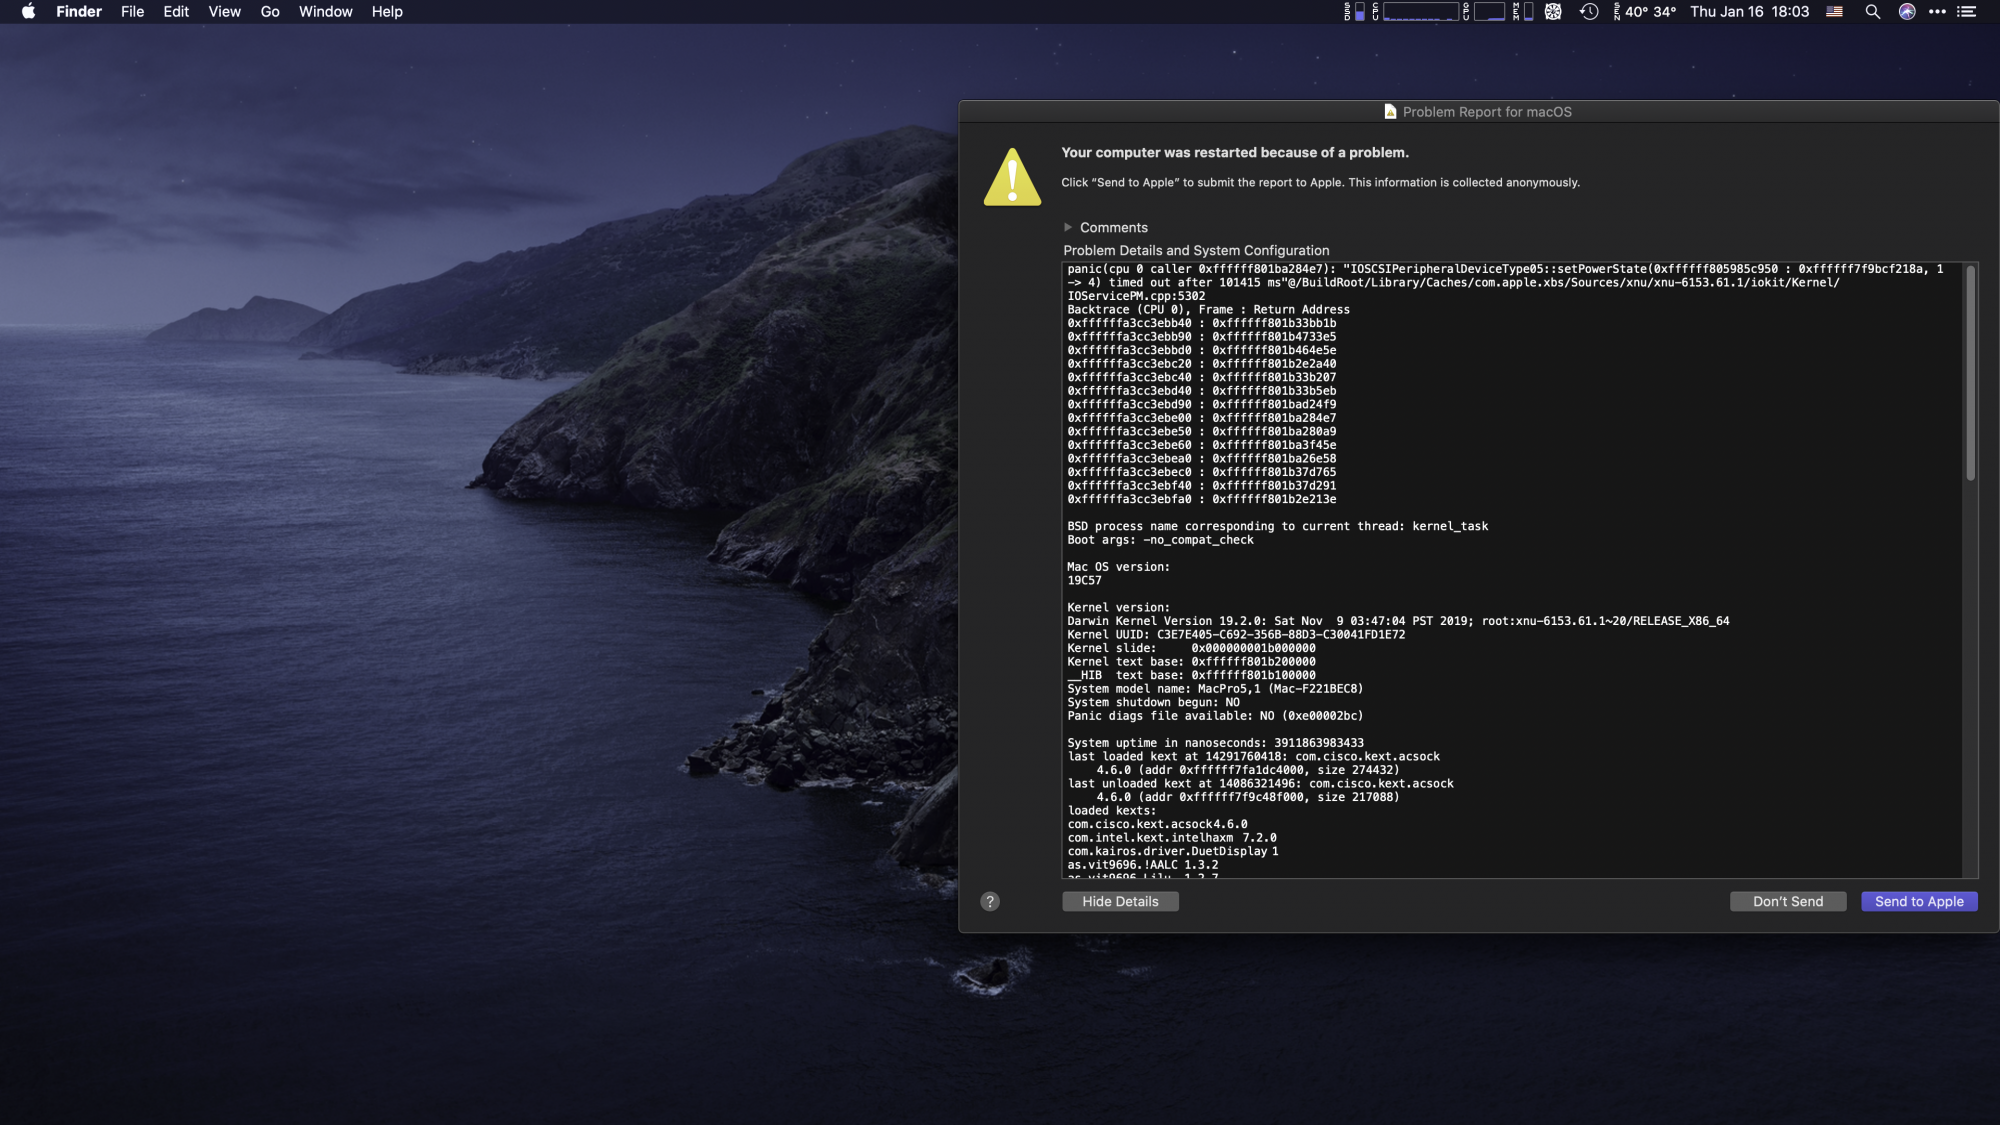Click the 'Darwin Kernel Version 19.2.0' line

tap(1398, 621)
